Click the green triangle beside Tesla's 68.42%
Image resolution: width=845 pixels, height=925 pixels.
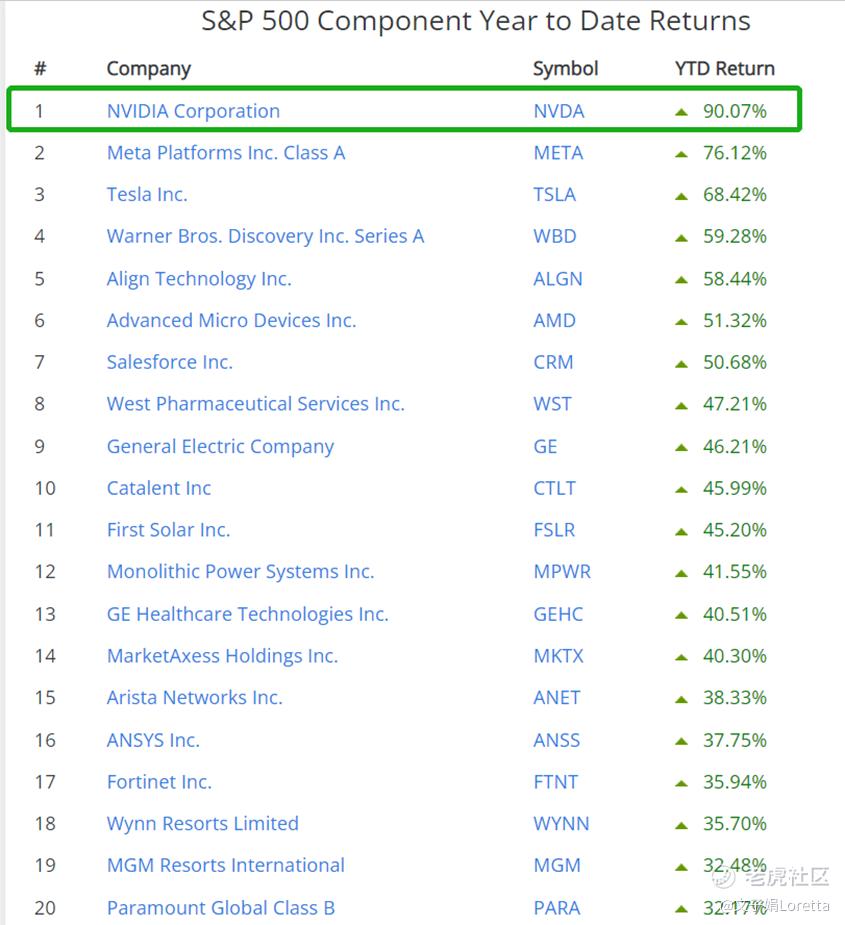coord(682,196)
